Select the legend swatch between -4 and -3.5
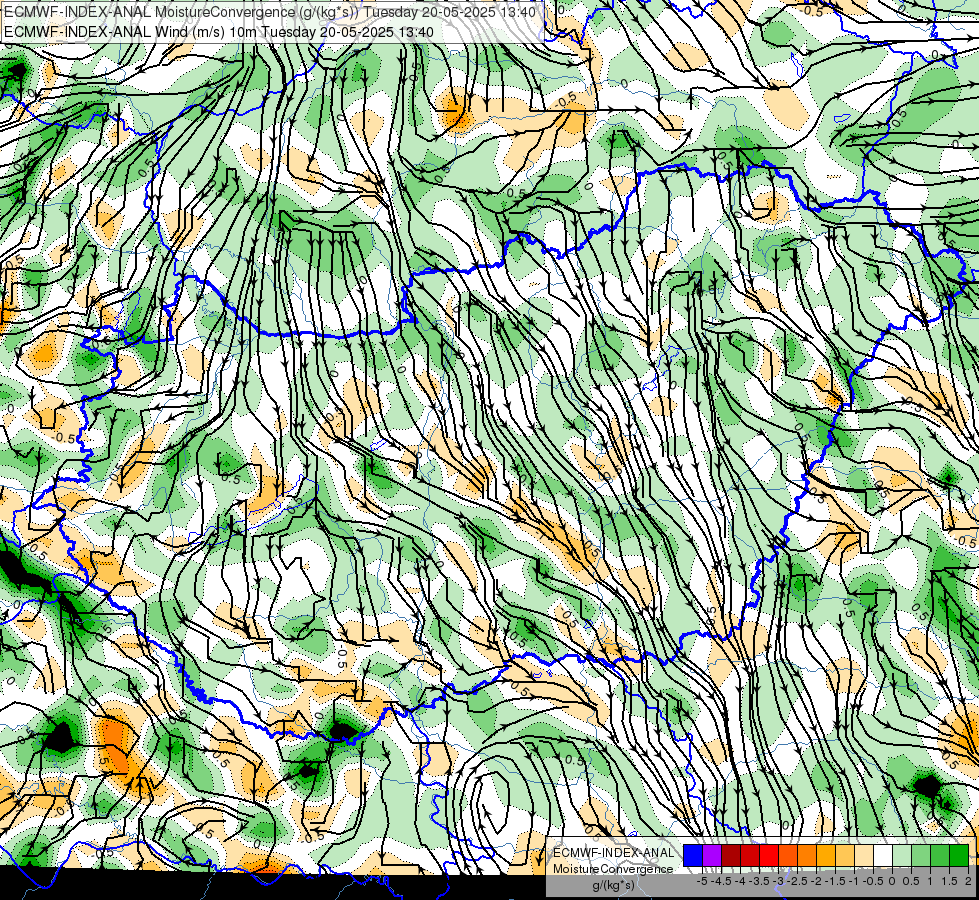979x900 pixels. click(750, 856)
